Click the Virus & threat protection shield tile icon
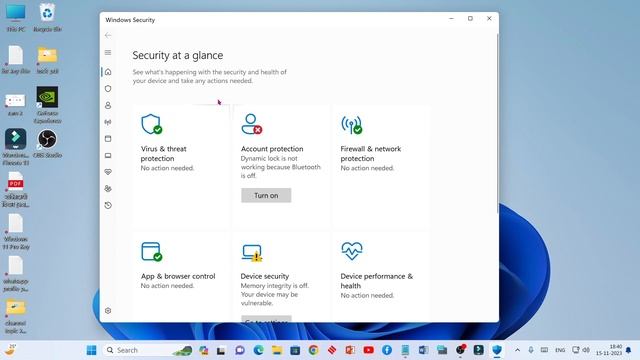 [151, 124]
